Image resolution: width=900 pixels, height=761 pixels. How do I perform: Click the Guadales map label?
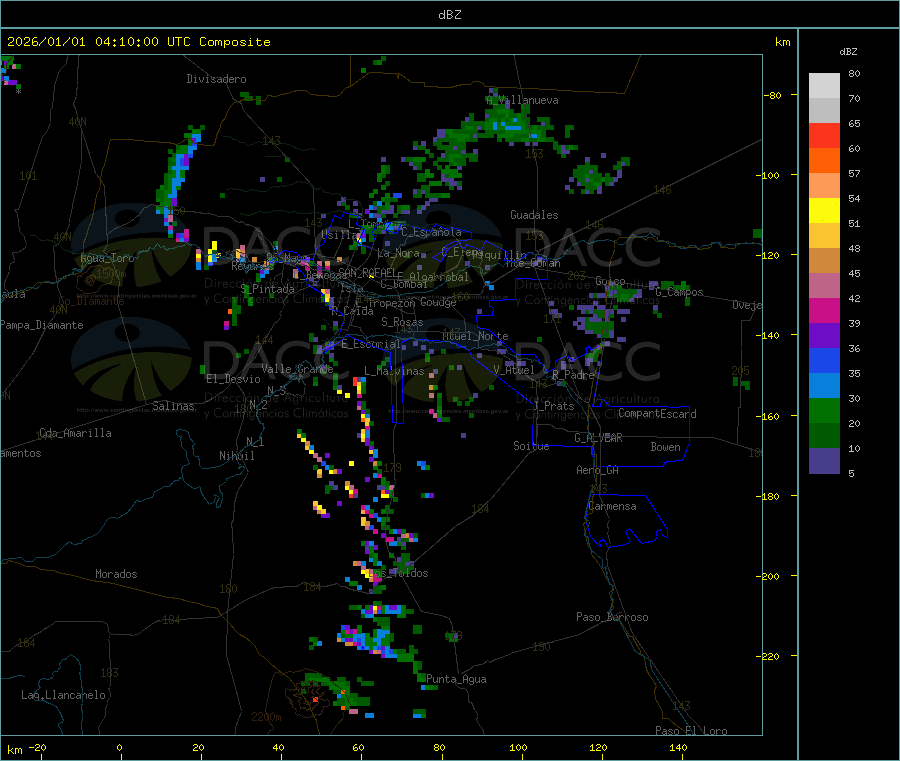coord(534,215)
